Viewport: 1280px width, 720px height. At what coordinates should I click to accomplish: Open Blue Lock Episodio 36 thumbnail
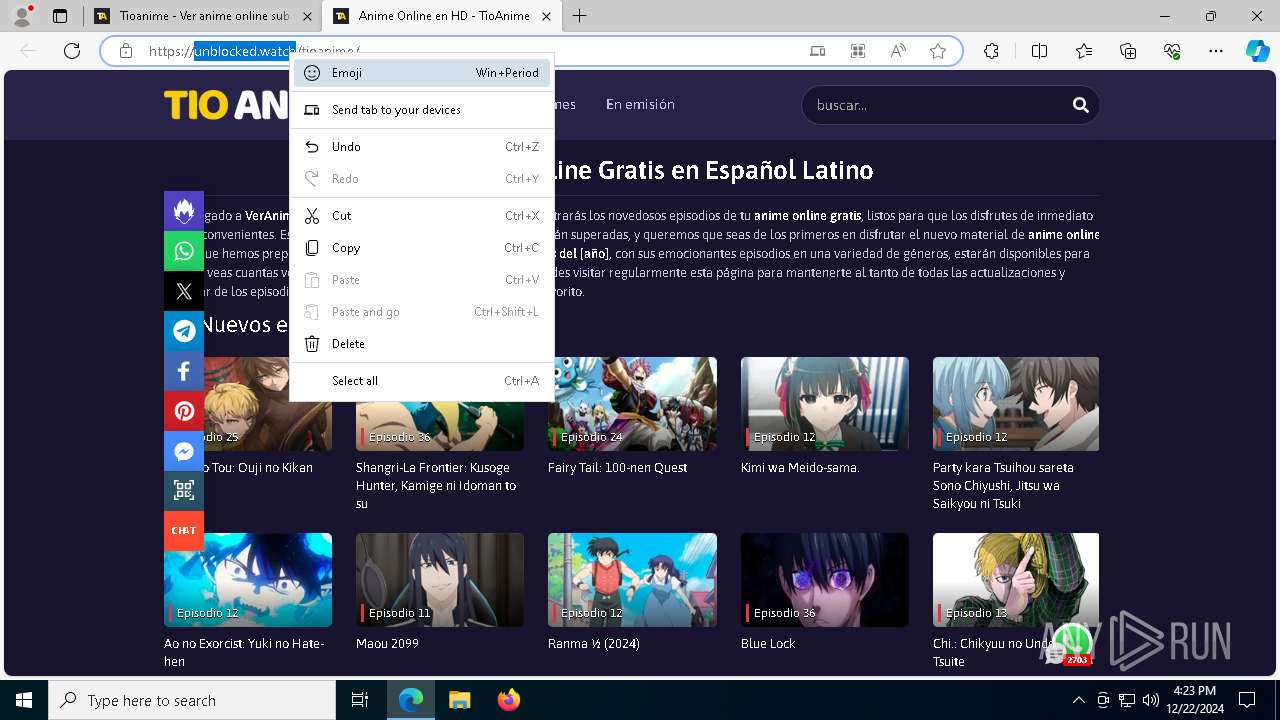[x=825, y=580]
